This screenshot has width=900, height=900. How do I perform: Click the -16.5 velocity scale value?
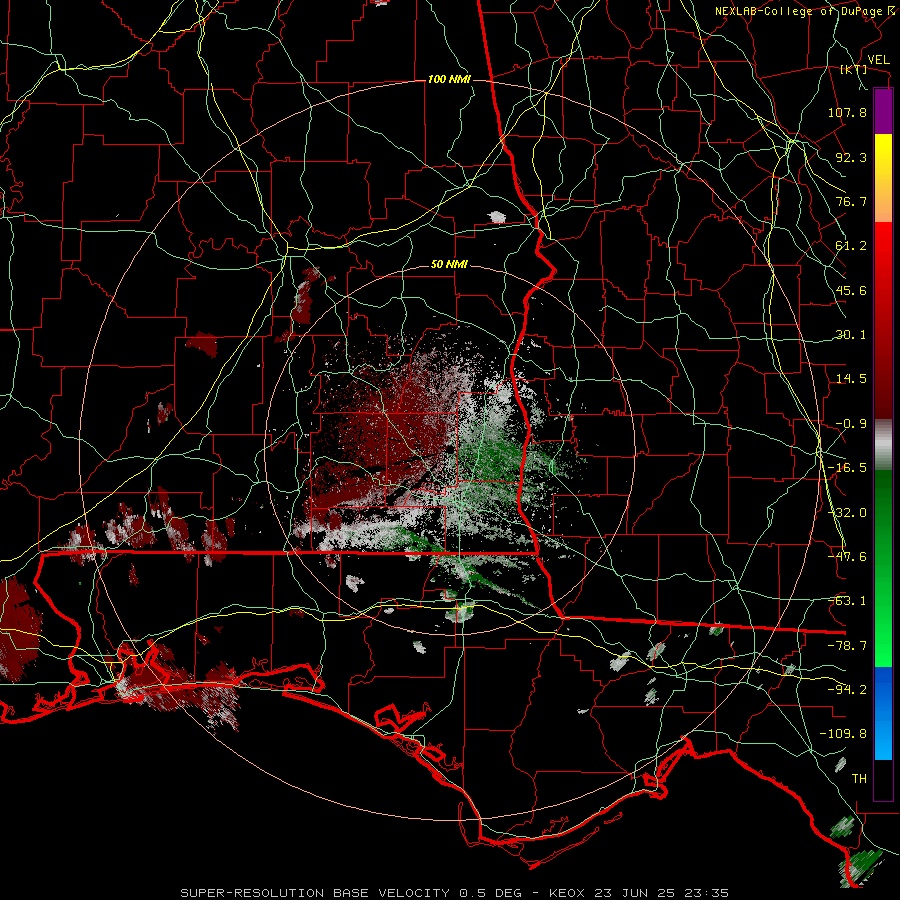click(x=847, y=468)
